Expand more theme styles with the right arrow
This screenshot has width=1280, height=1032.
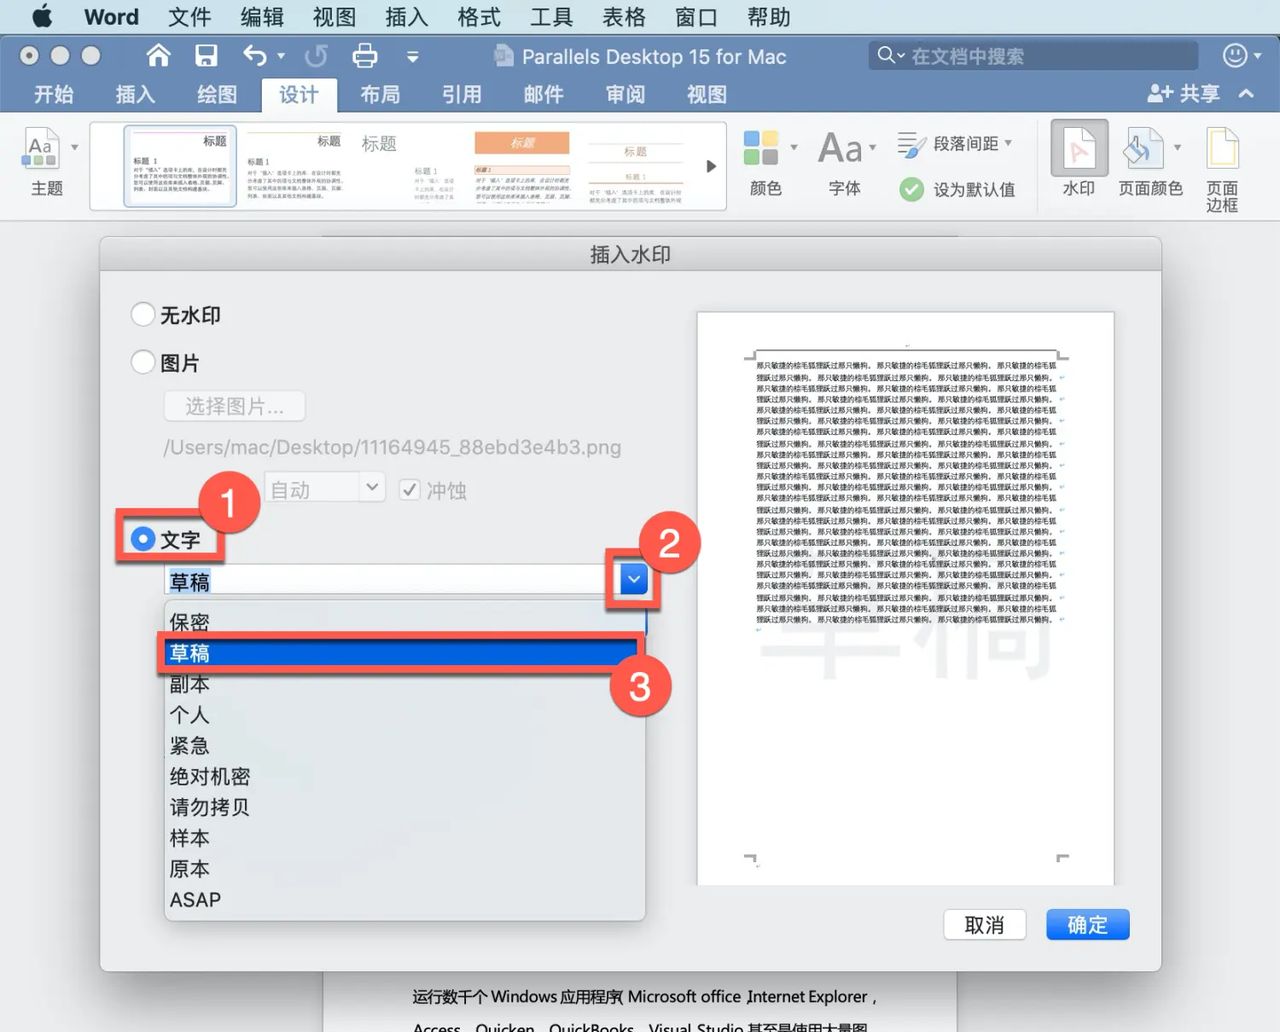click(711, 166)
